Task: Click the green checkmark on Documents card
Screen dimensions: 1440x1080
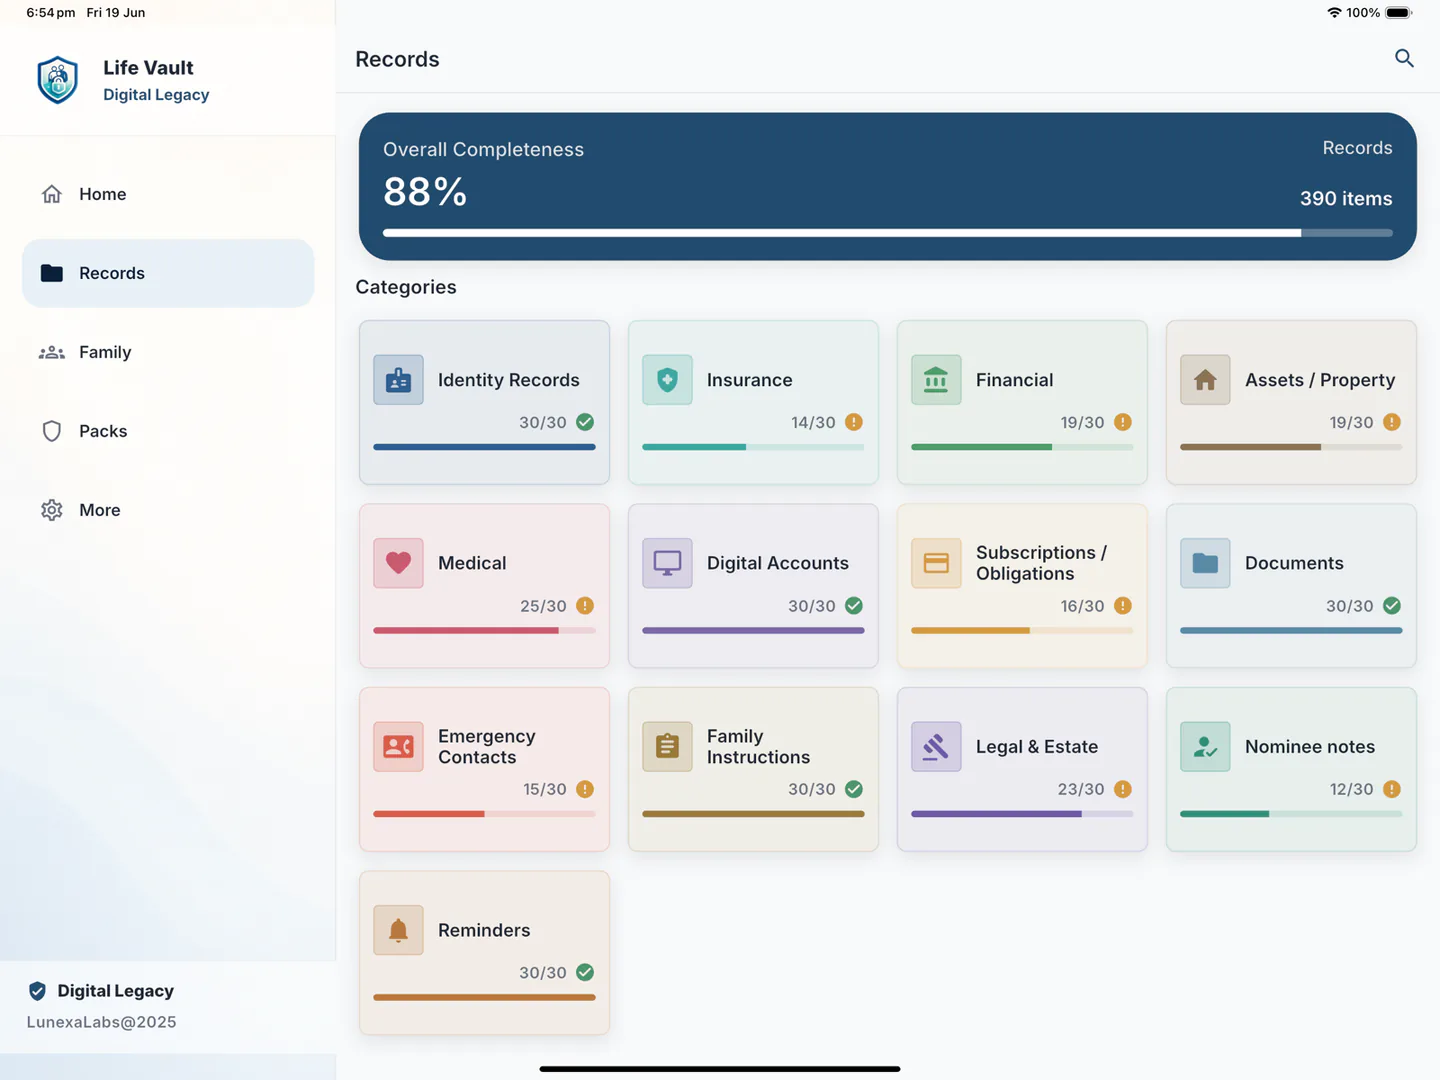Action: [1392, 606]
